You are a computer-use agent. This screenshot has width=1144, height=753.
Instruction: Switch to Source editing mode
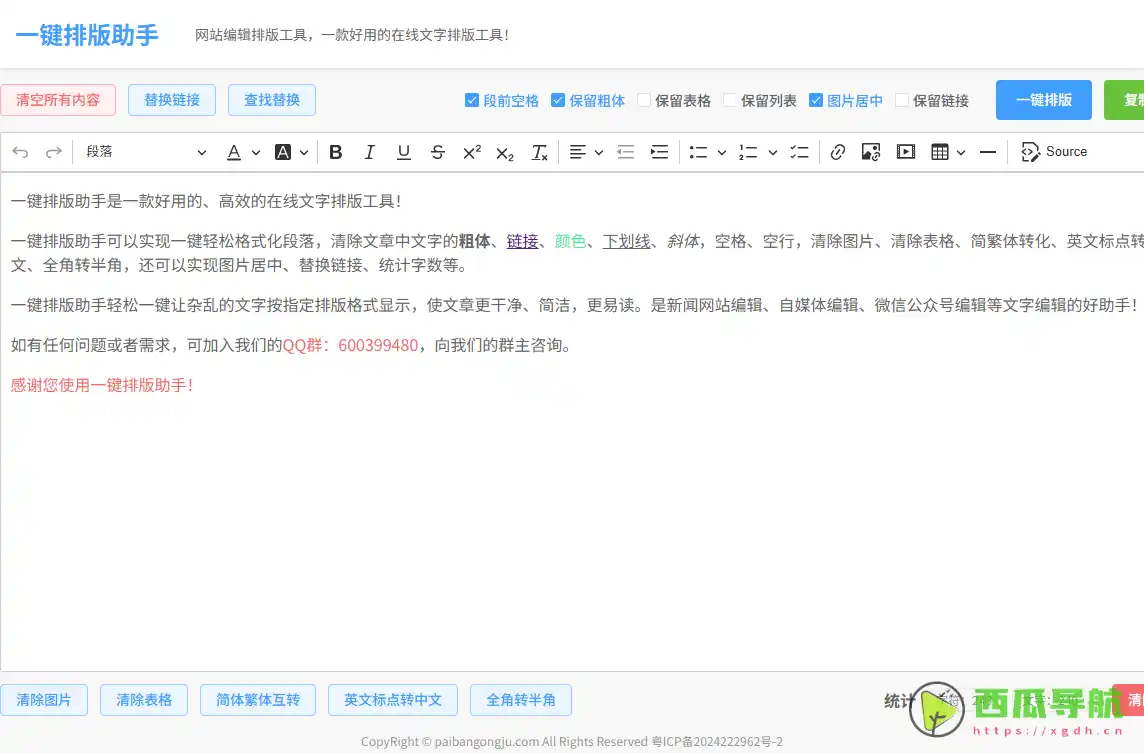click(1054, 152)
